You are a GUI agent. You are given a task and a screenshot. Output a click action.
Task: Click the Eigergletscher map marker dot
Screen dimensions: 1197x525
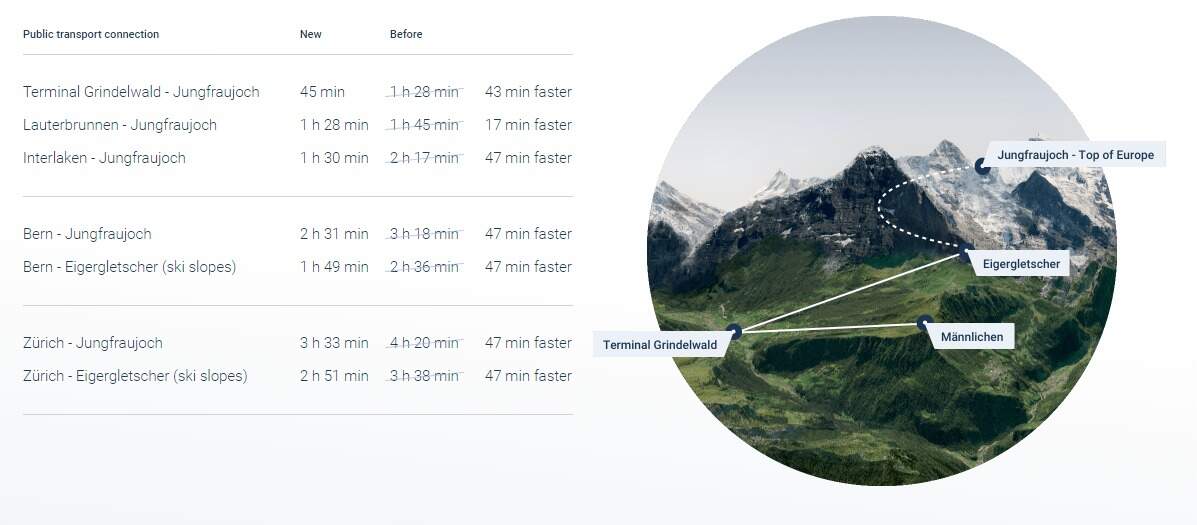966,254
